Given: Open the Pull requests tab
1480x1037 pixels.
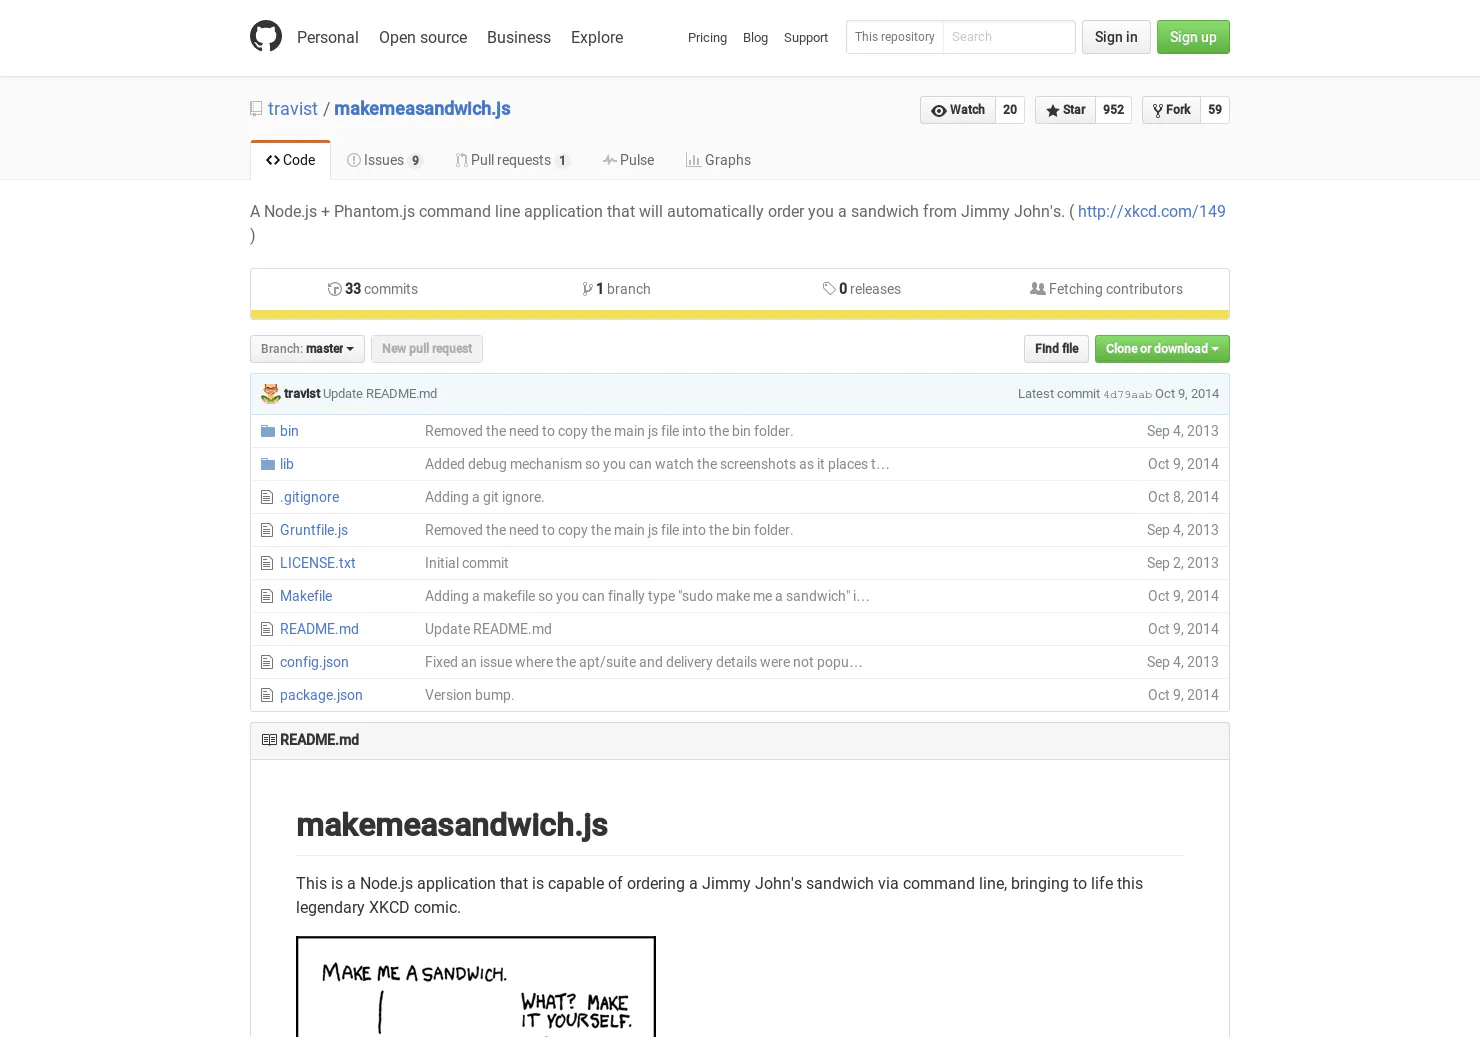Looking at the screenshot, I should coord(512,160).
